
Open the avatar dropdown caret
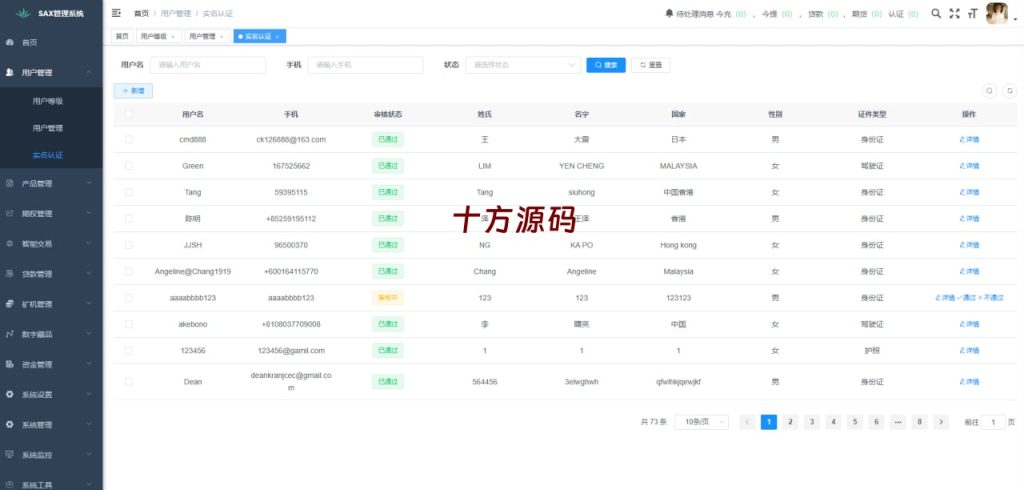pyautogui.click(x=1015, y=20)
